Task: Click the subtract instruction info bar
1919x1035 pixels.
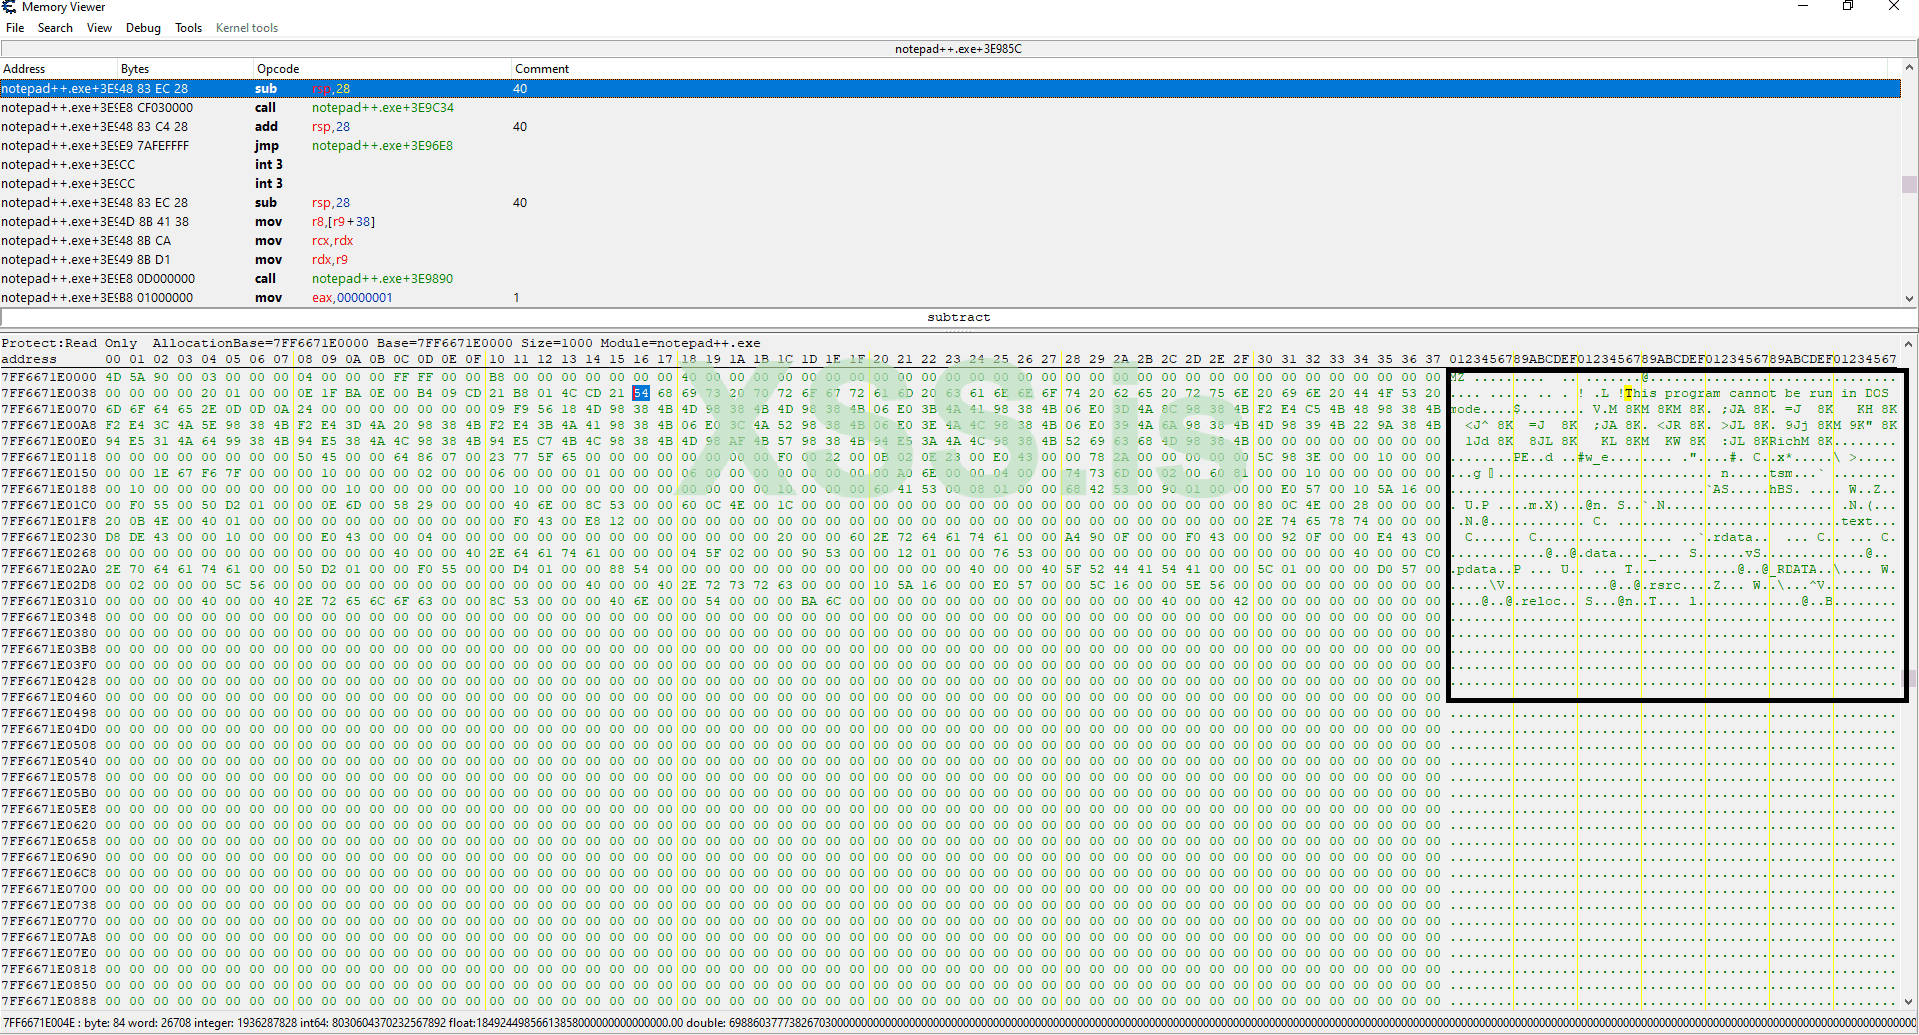Action: tap(958, 318)
